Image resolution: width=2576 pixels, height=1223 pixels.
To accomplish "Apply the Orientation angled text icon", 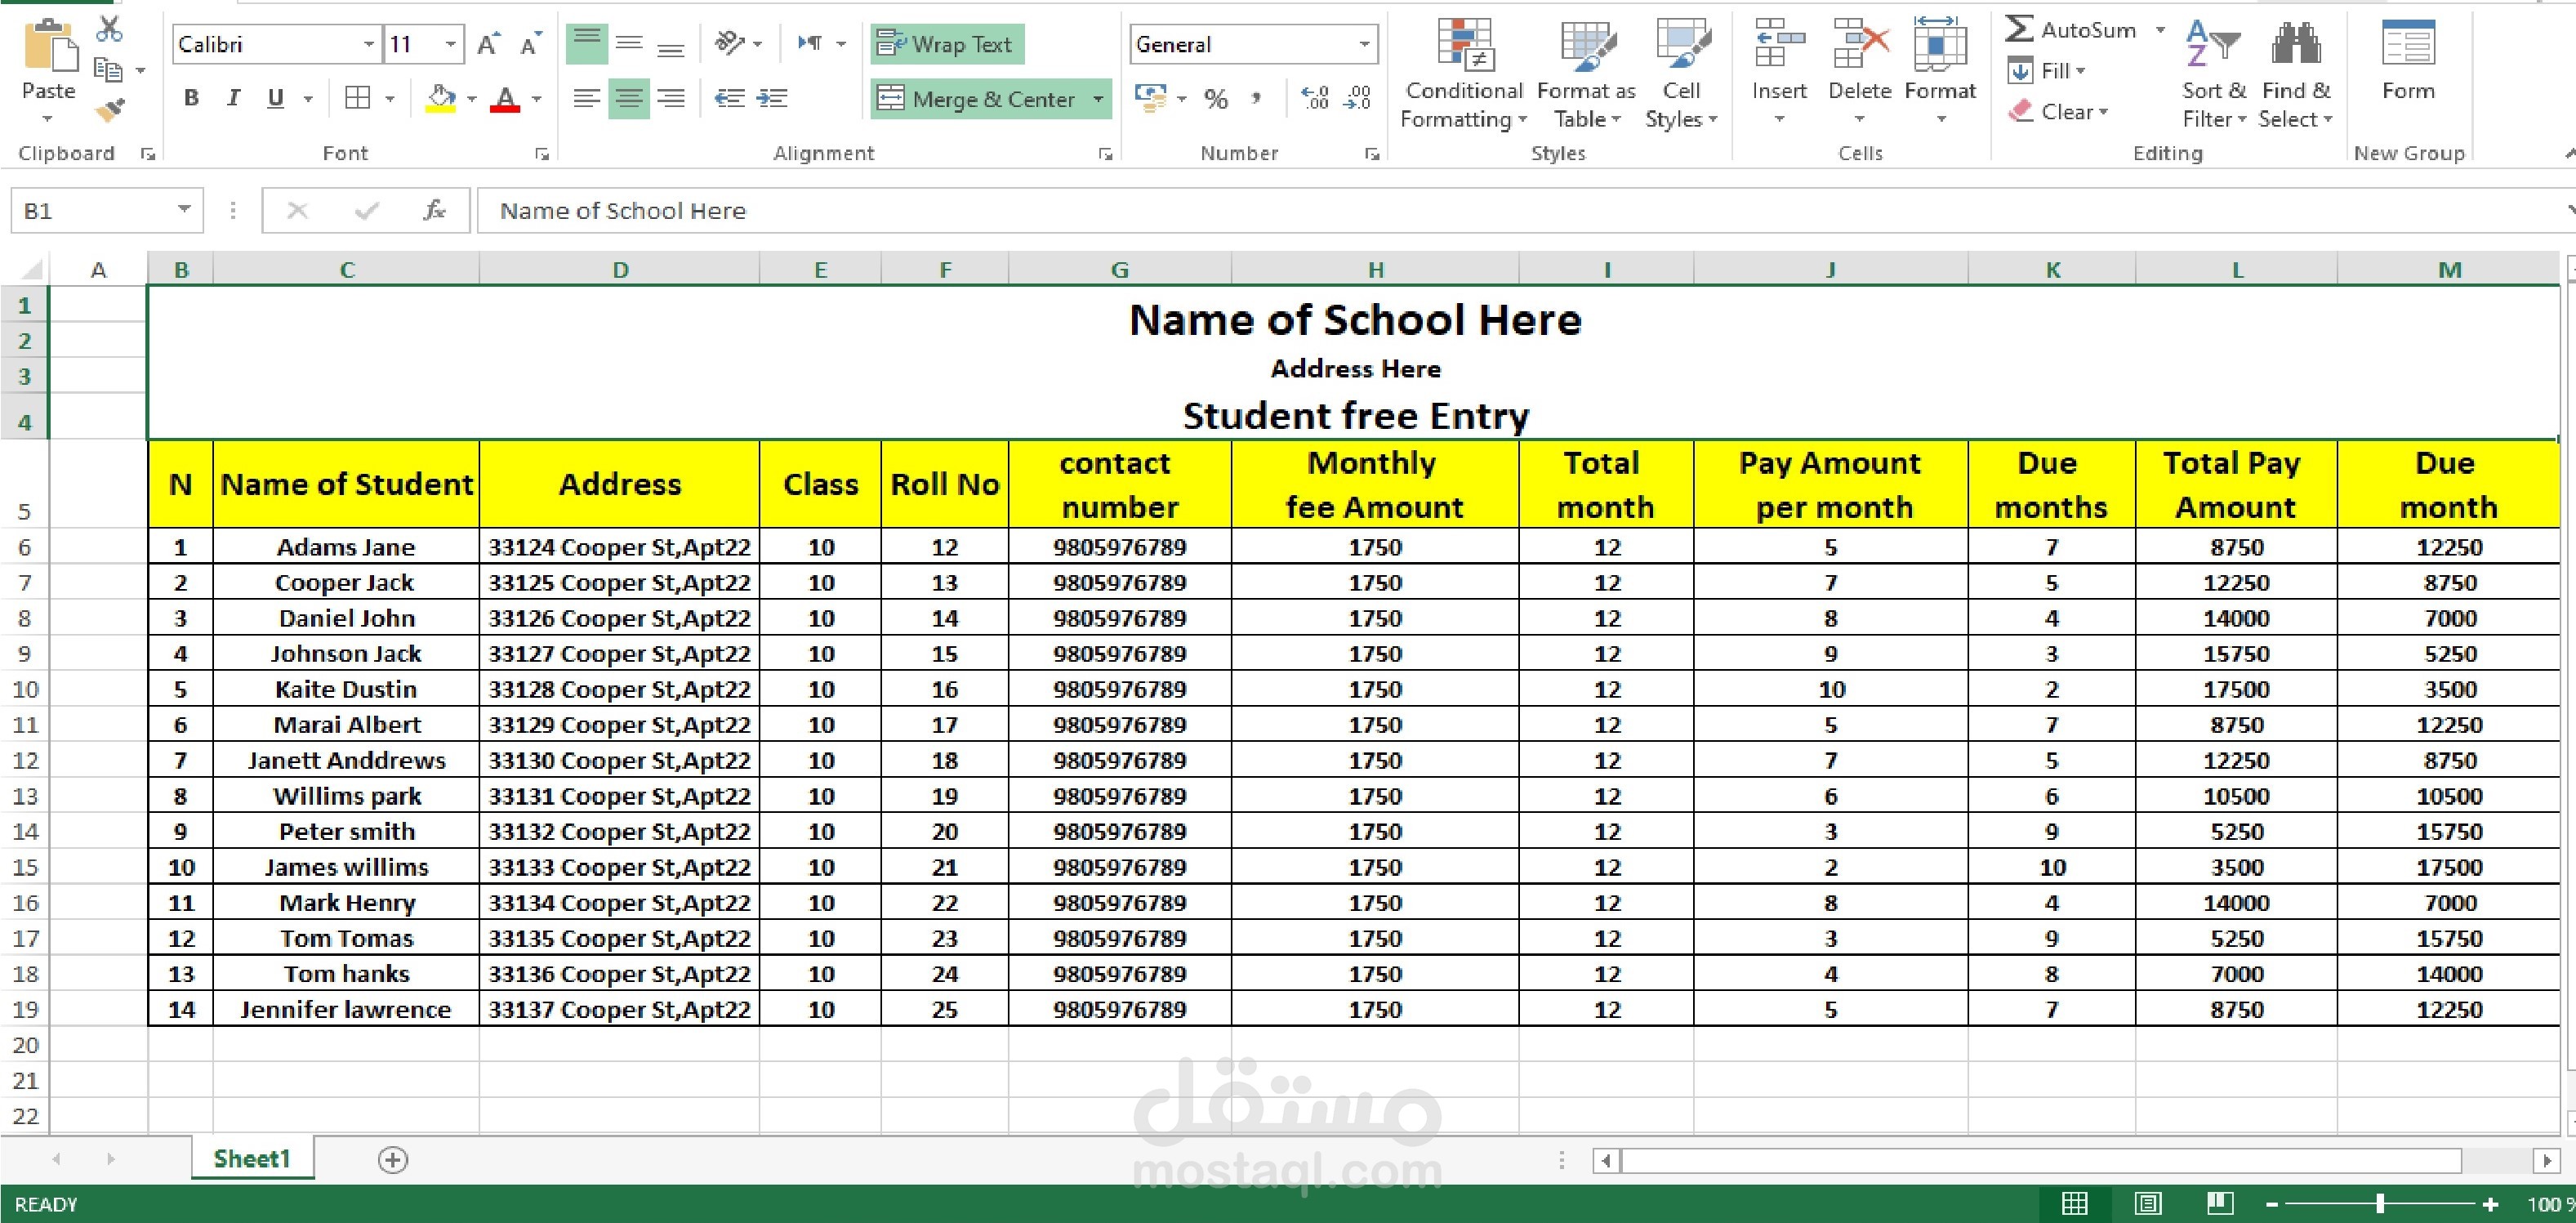I will 730,43.
